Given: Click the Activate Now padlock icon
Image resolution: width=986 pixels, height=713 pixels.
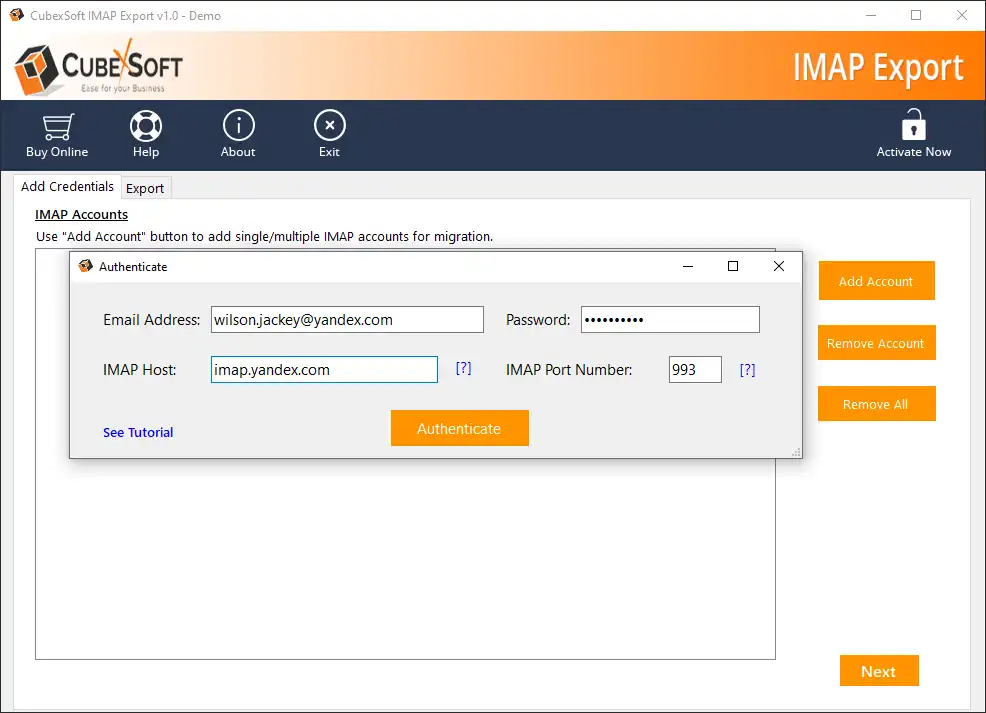Looking at the screenshot, I should click(x=913, y=127).
